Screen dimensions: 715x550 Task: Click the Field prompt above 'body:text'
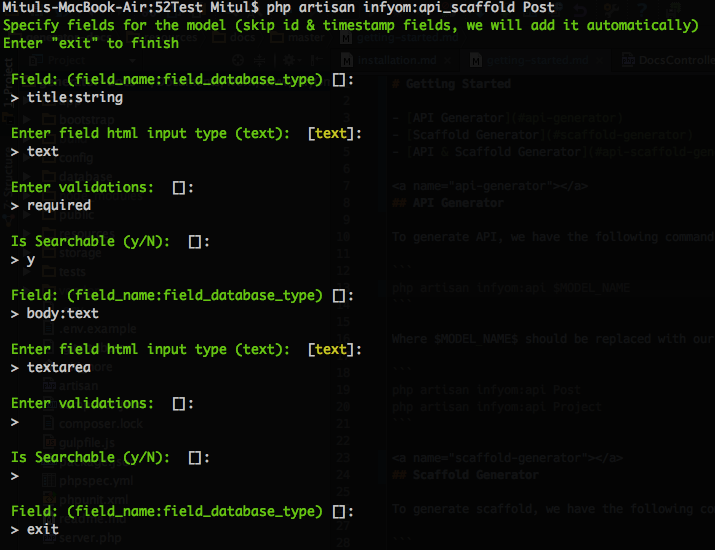tap(182, 296)
